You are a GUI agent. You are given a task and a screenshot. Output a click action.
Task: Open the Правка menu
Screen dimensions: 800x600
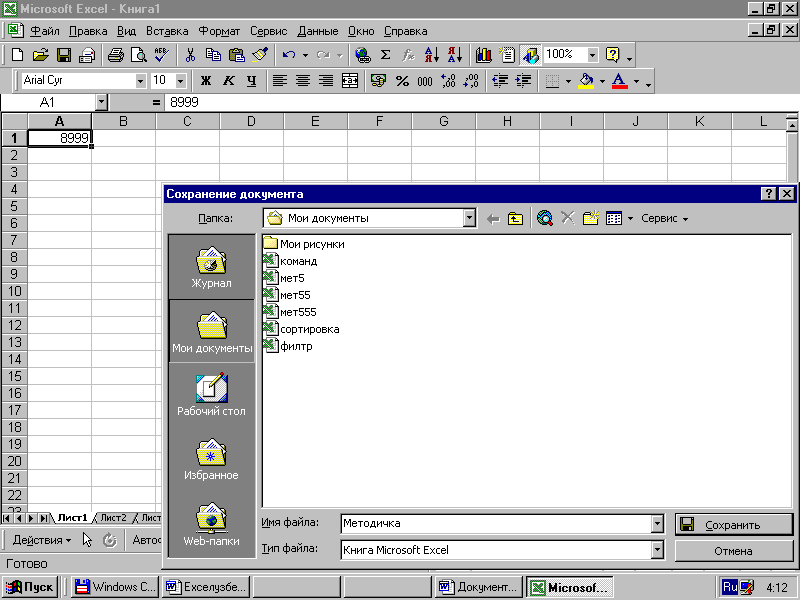pyautogui.click(x=88, y=31)
